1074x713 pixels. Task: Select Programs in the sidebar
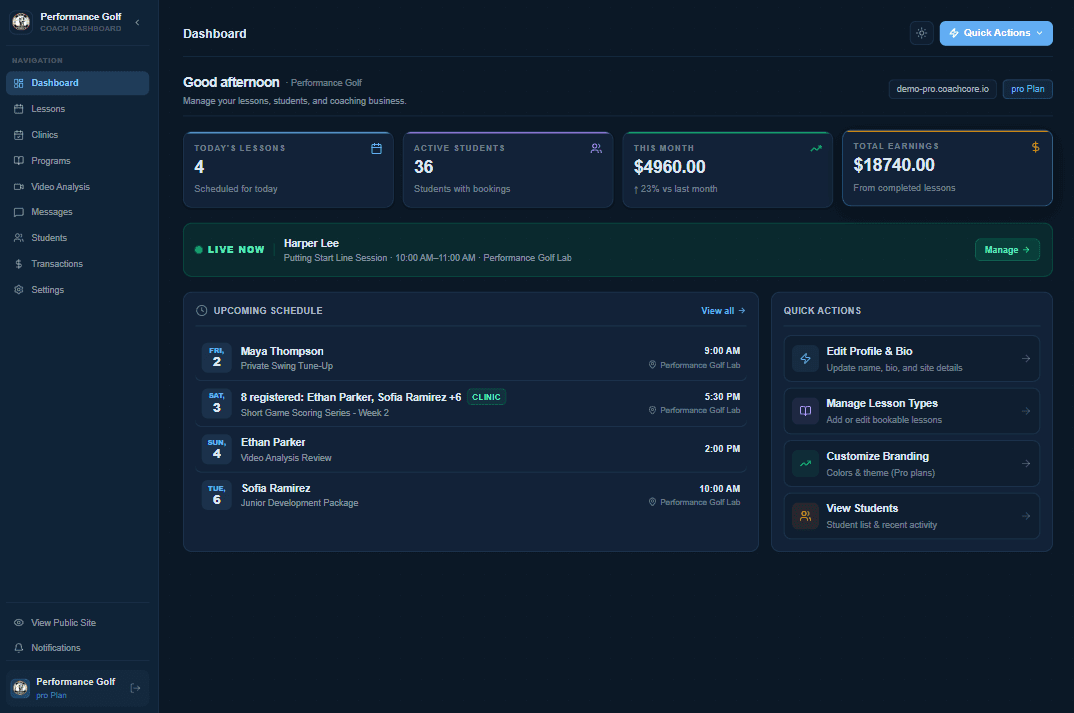(77, 161)
